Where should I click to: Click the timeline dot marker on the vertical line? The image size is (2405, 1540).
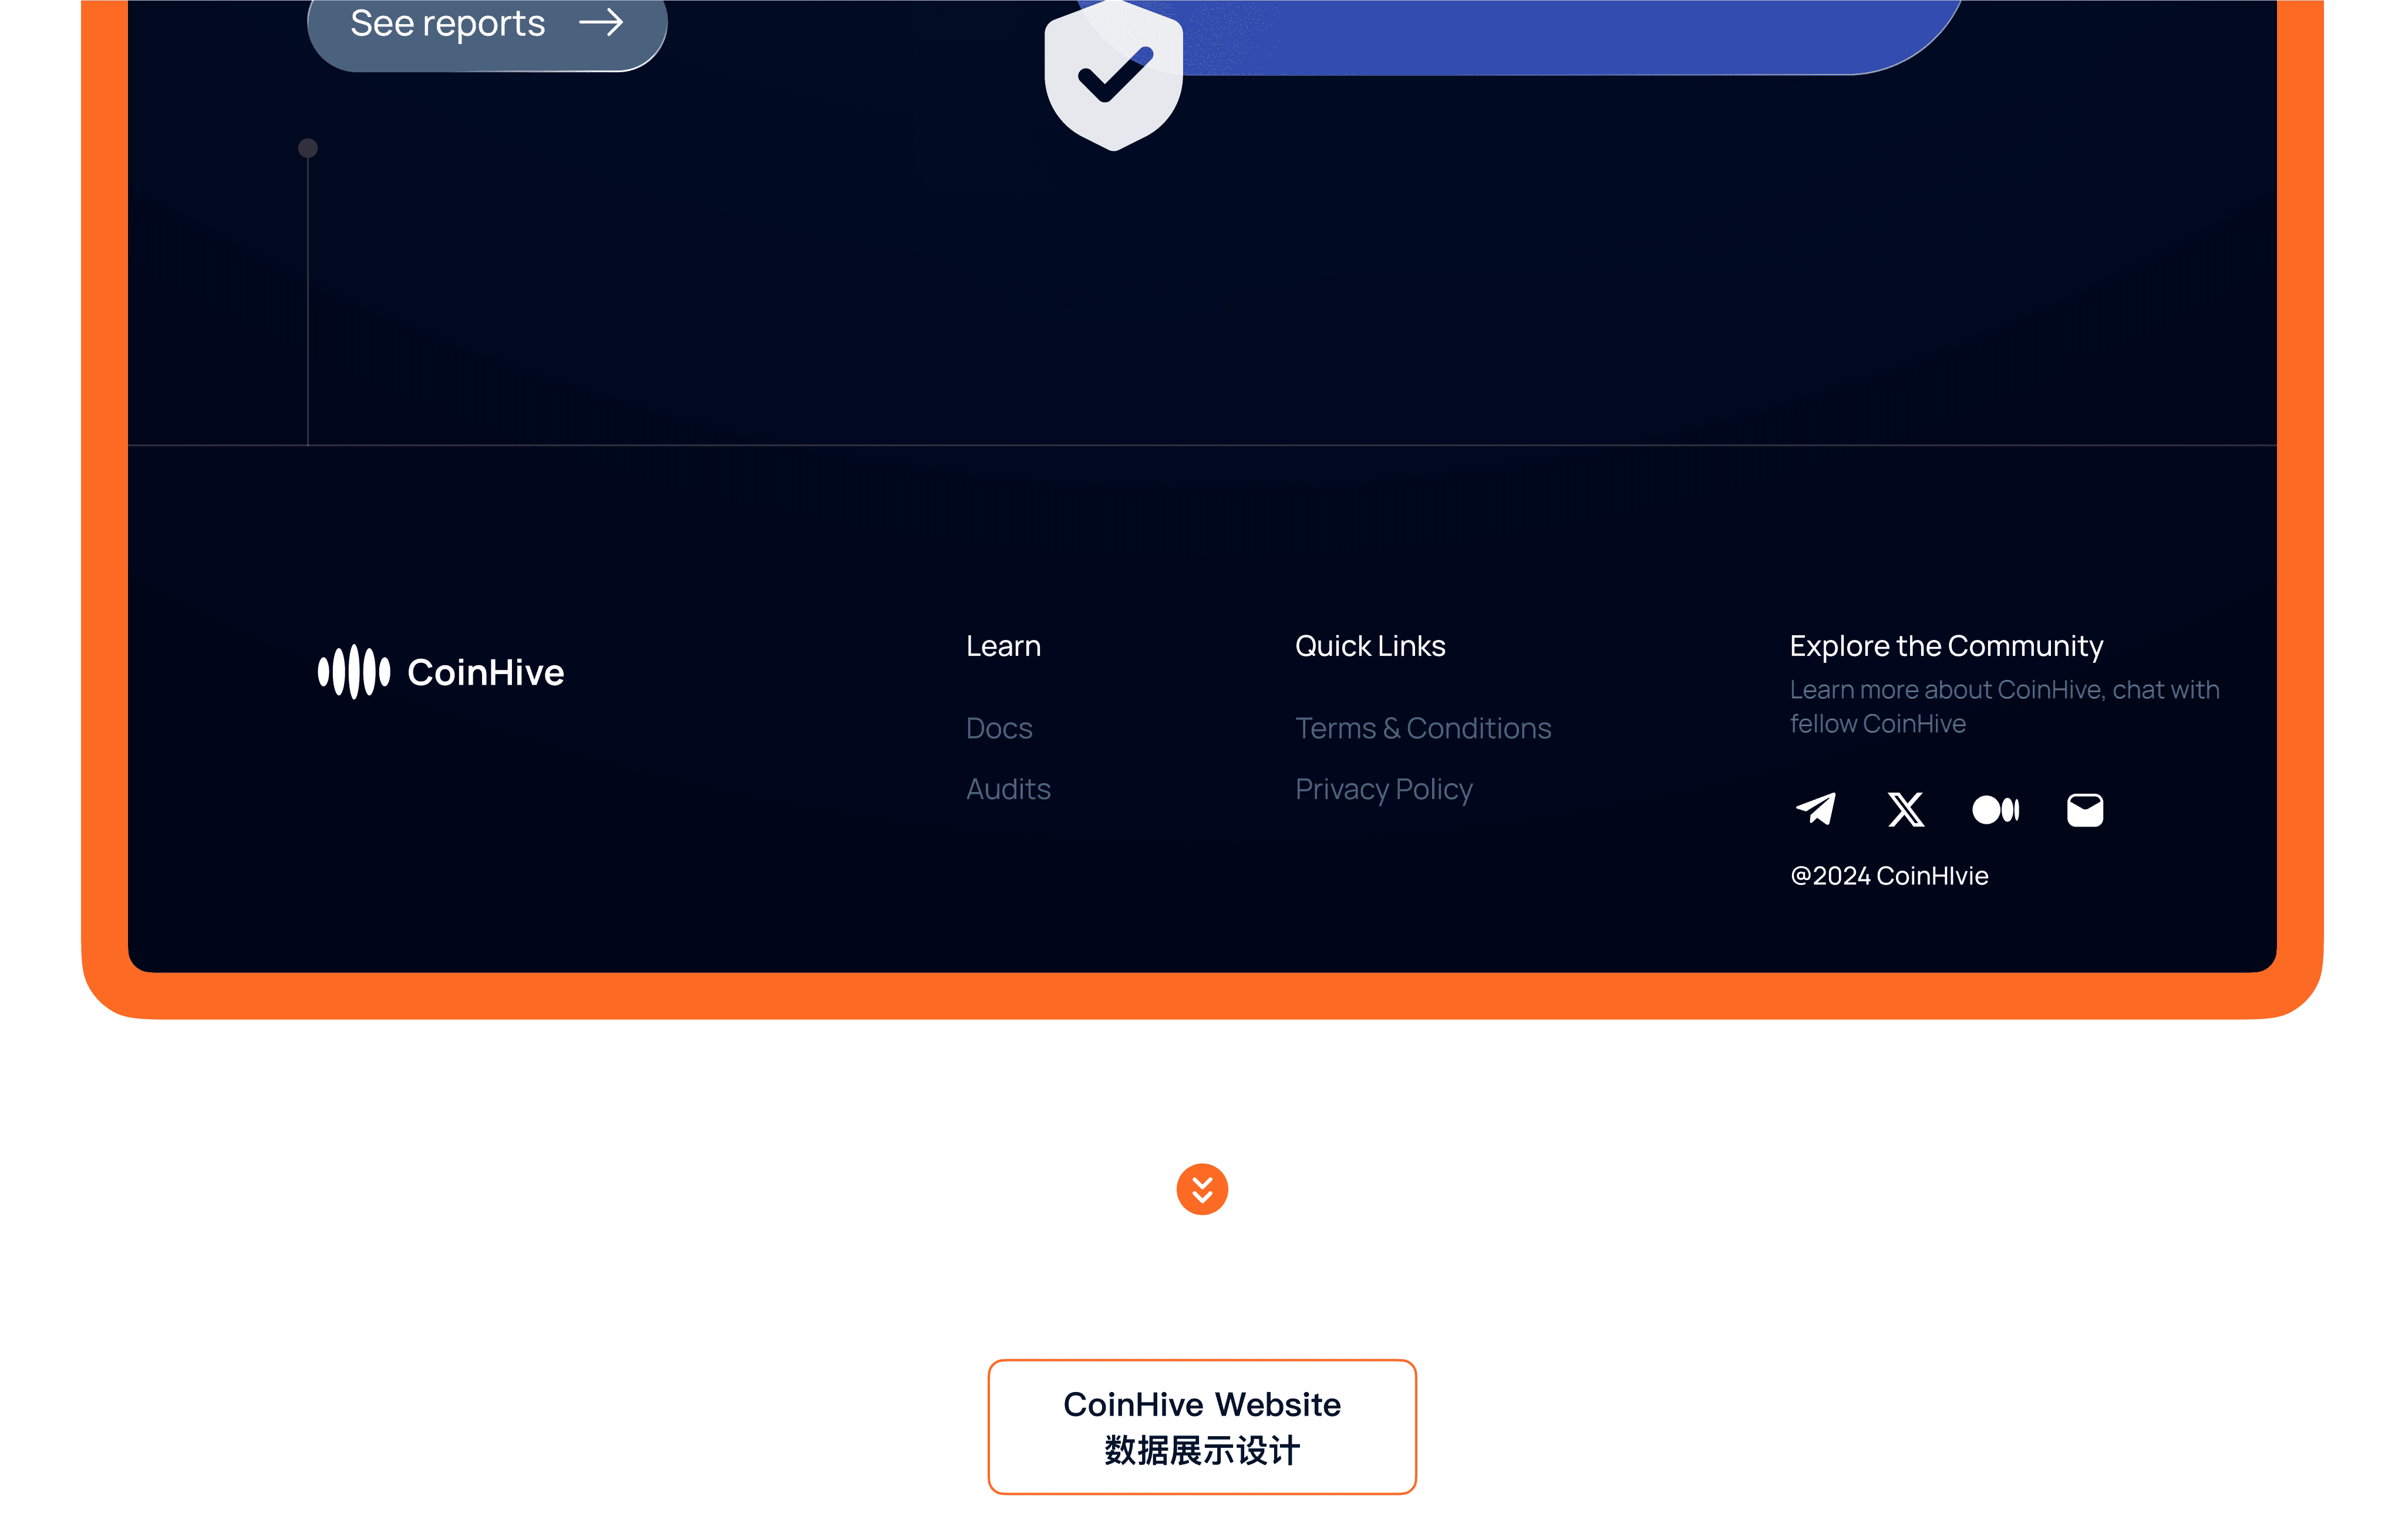[x=308, y=148]
